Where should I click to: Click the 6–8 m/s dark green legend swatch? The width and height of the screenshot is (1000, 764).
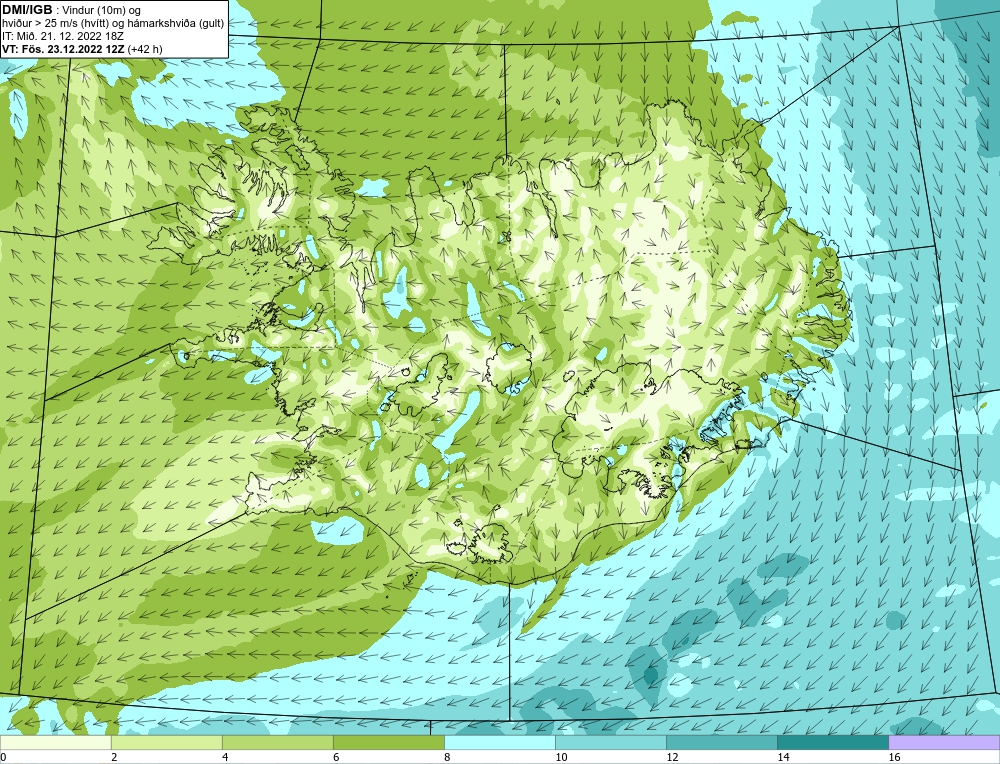[x=388, y=742]
